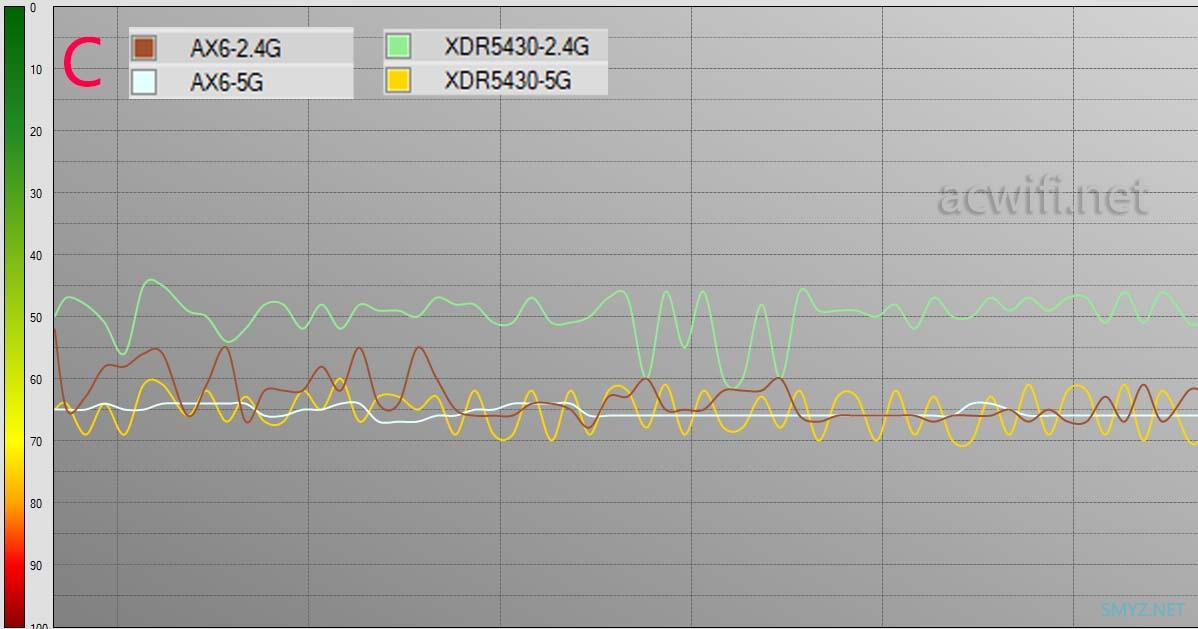The image size is (1198, 629).
Task: Click the brown AX6-2.4G legend swatch
Action: coord(144,47)
